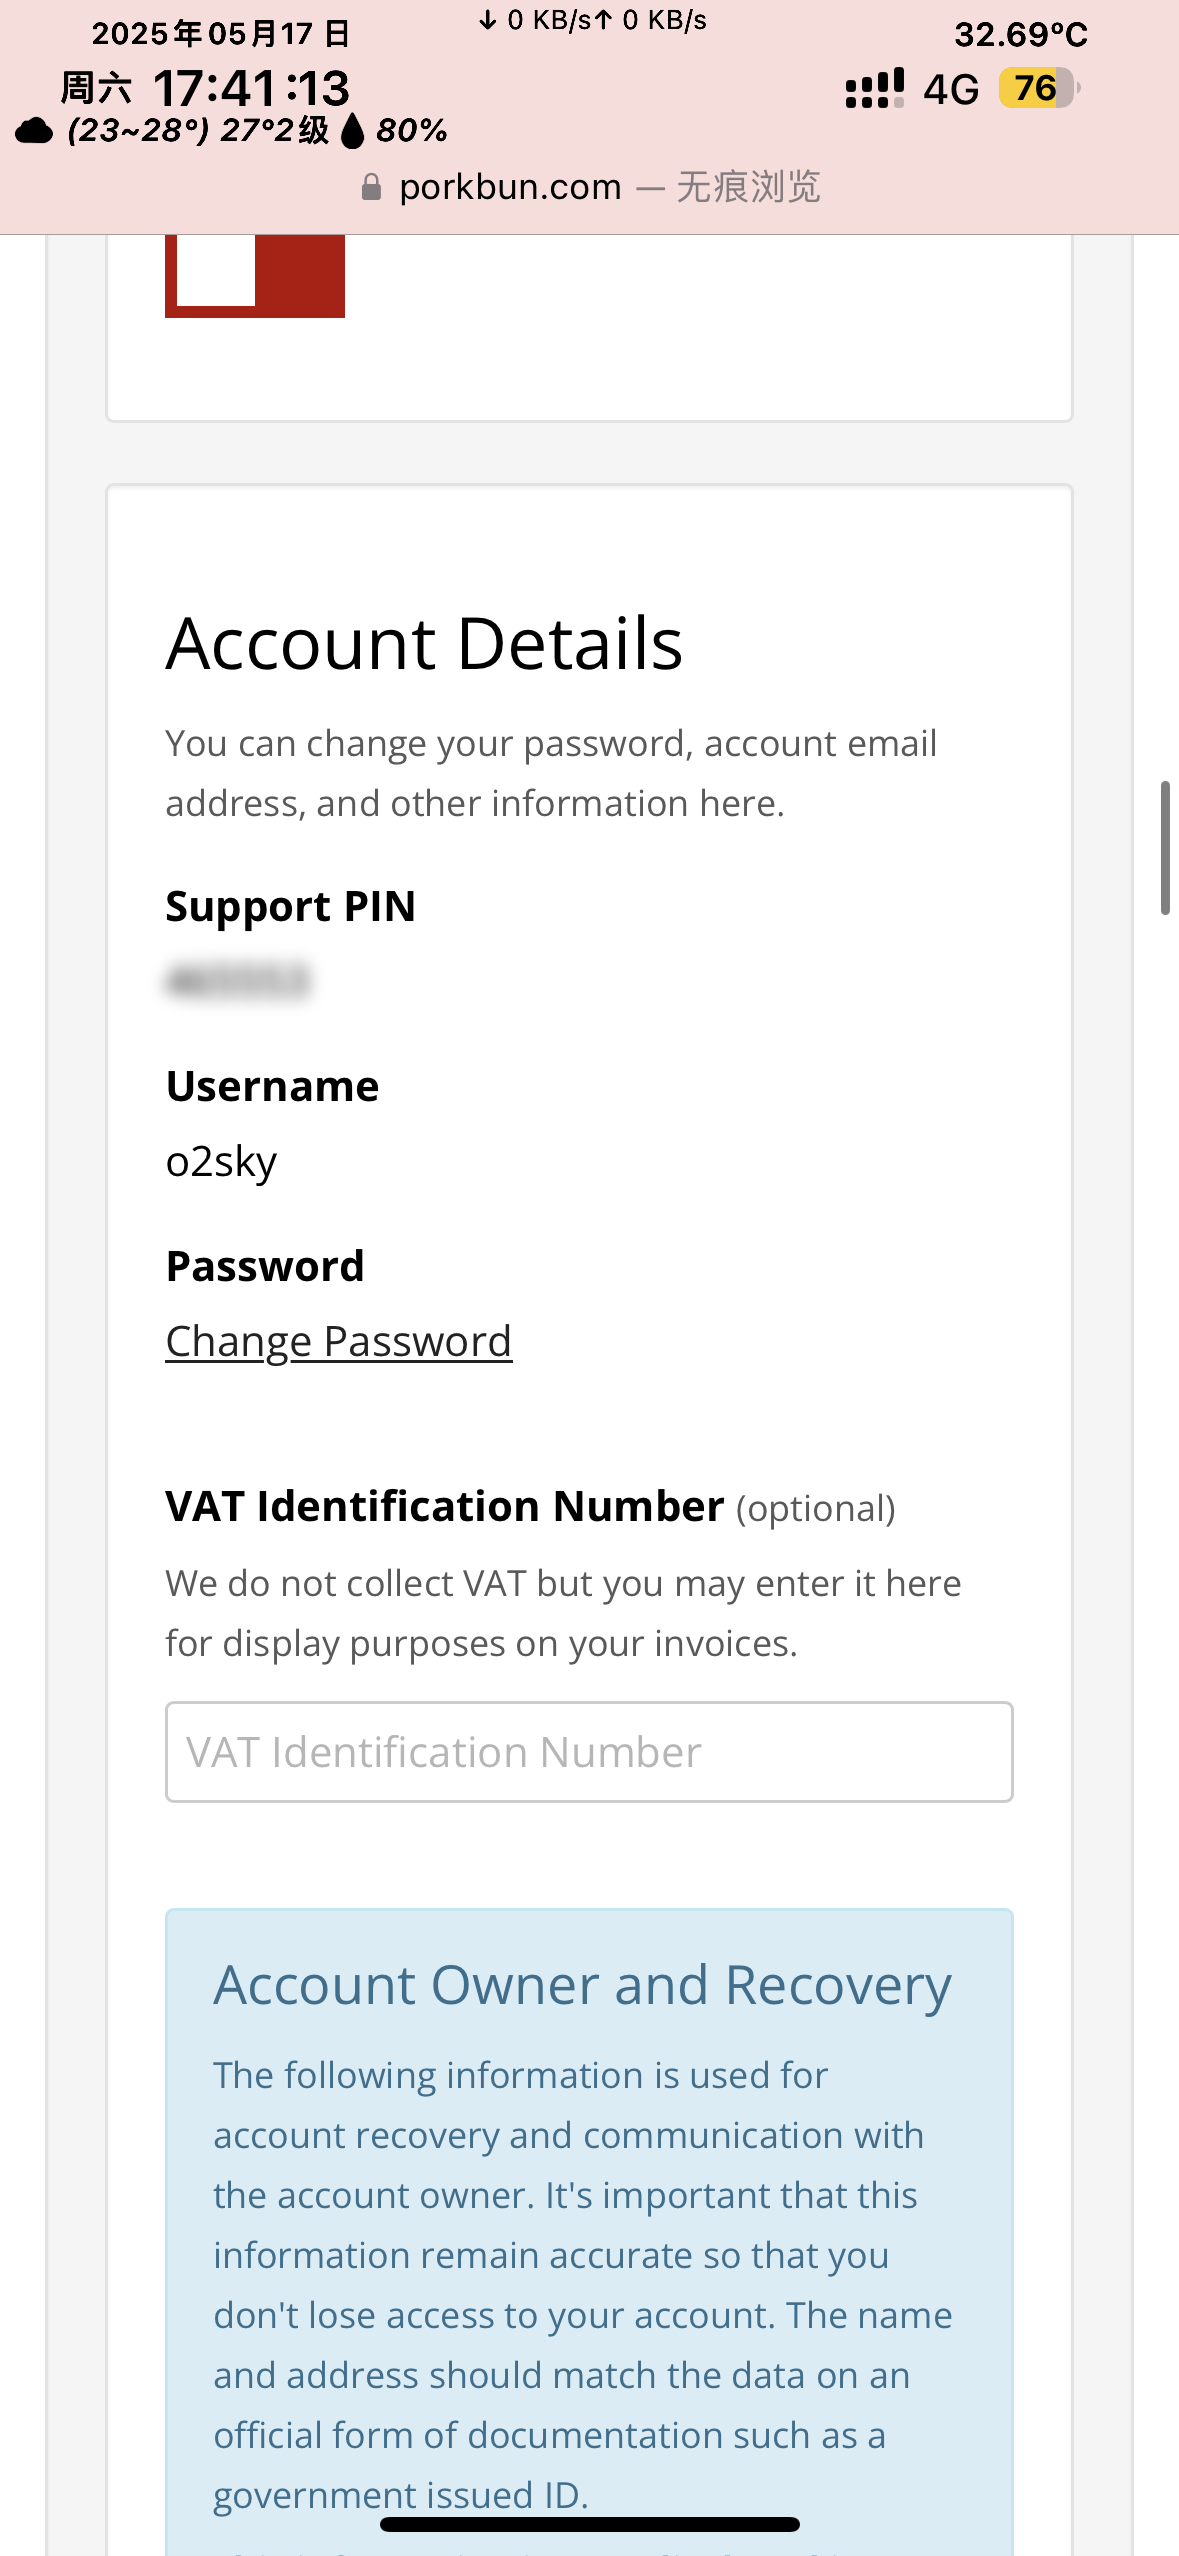Image resolution: width=1179 pixels, height=2556 pixels.
Task: Focus the VAT Identification Number field
Action: 589,1752
